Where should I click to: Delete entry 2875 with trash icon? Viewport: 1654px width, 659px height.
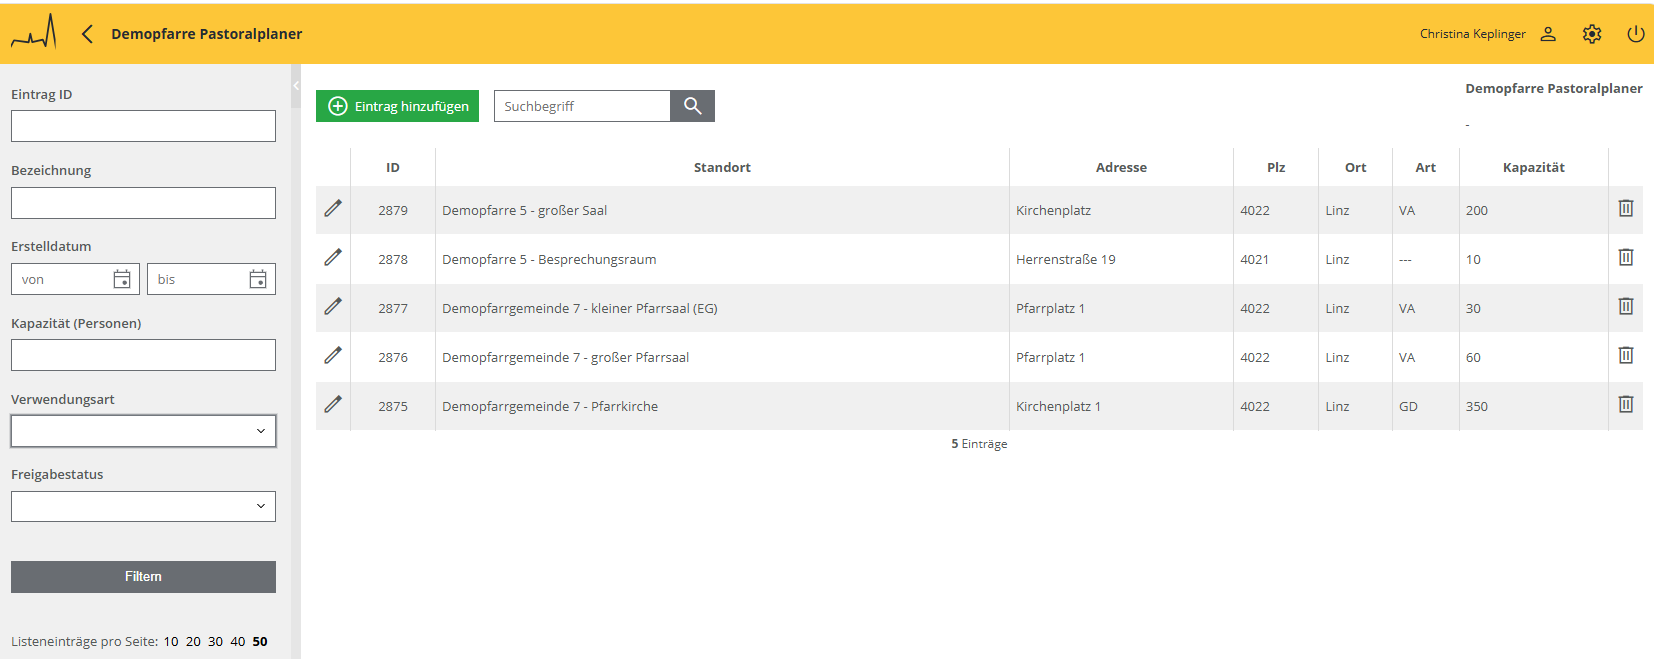[1626, 404]
